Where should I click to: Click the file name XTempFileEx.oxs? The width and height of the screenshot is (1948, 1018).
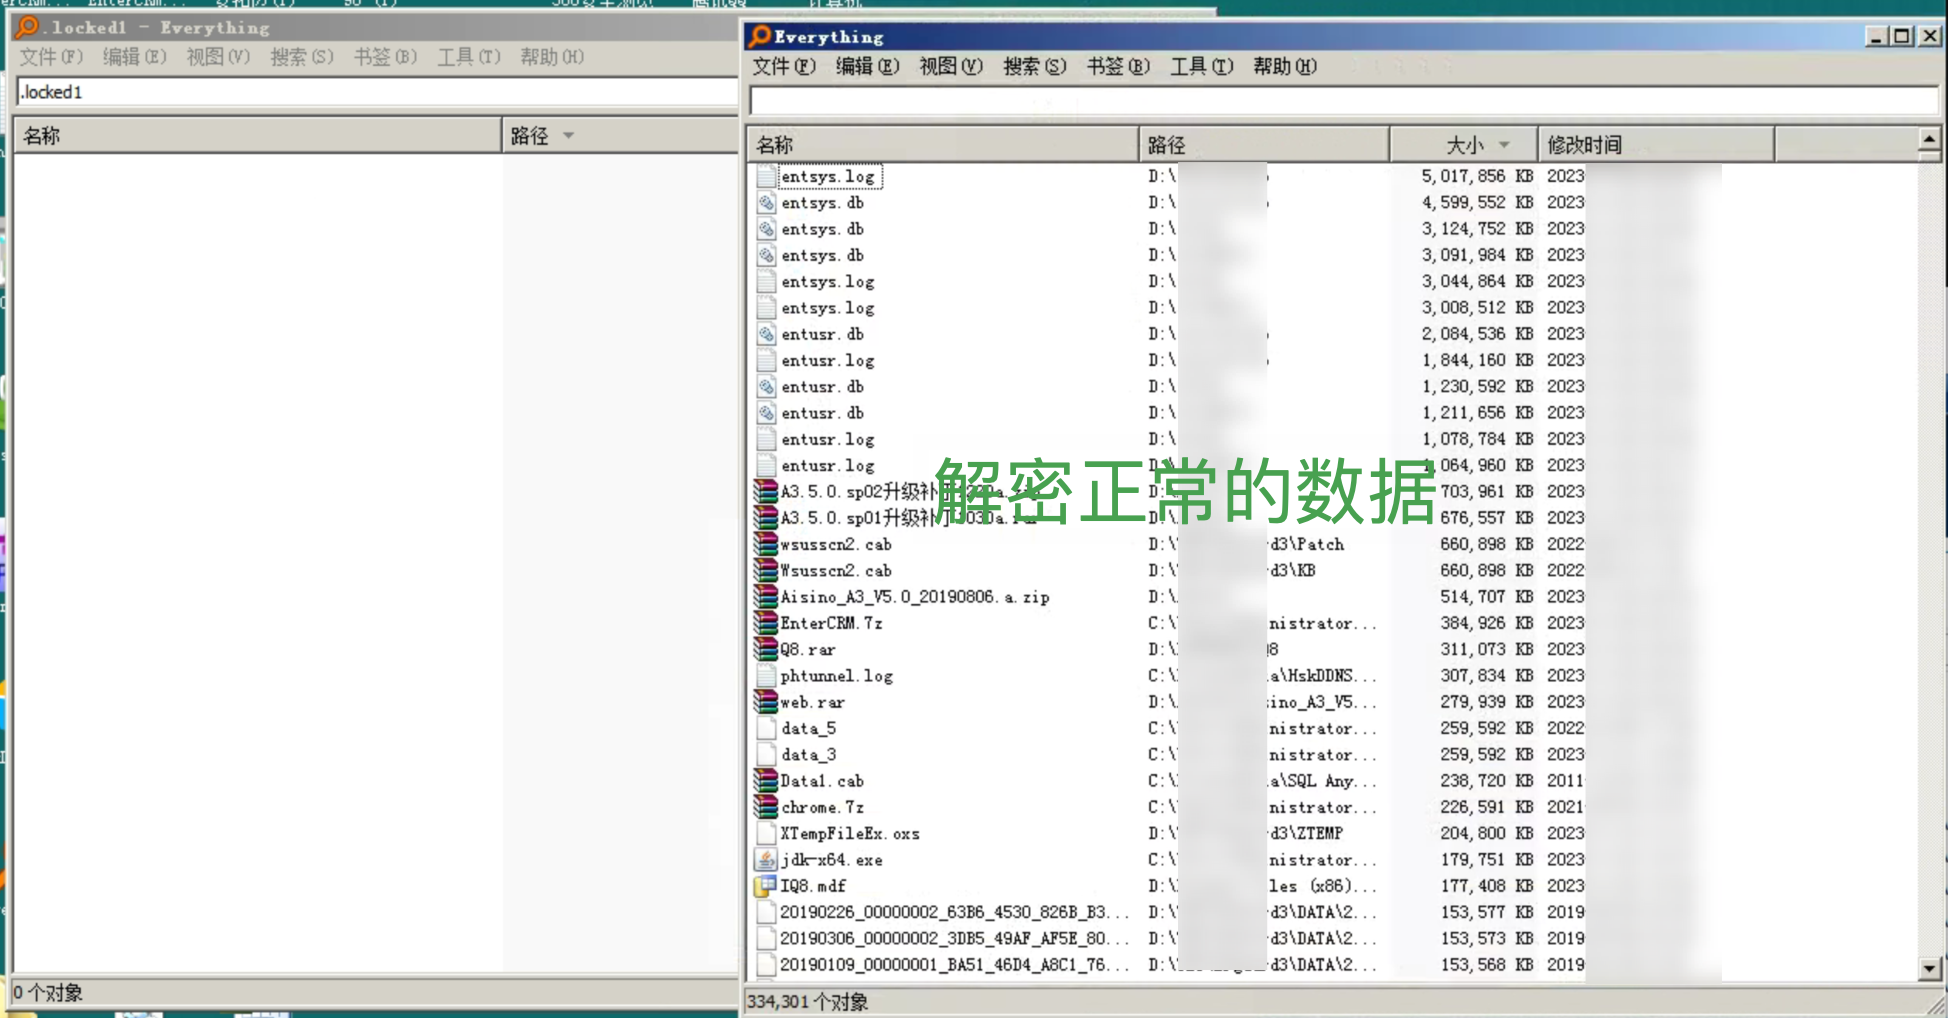click(850, 834)
